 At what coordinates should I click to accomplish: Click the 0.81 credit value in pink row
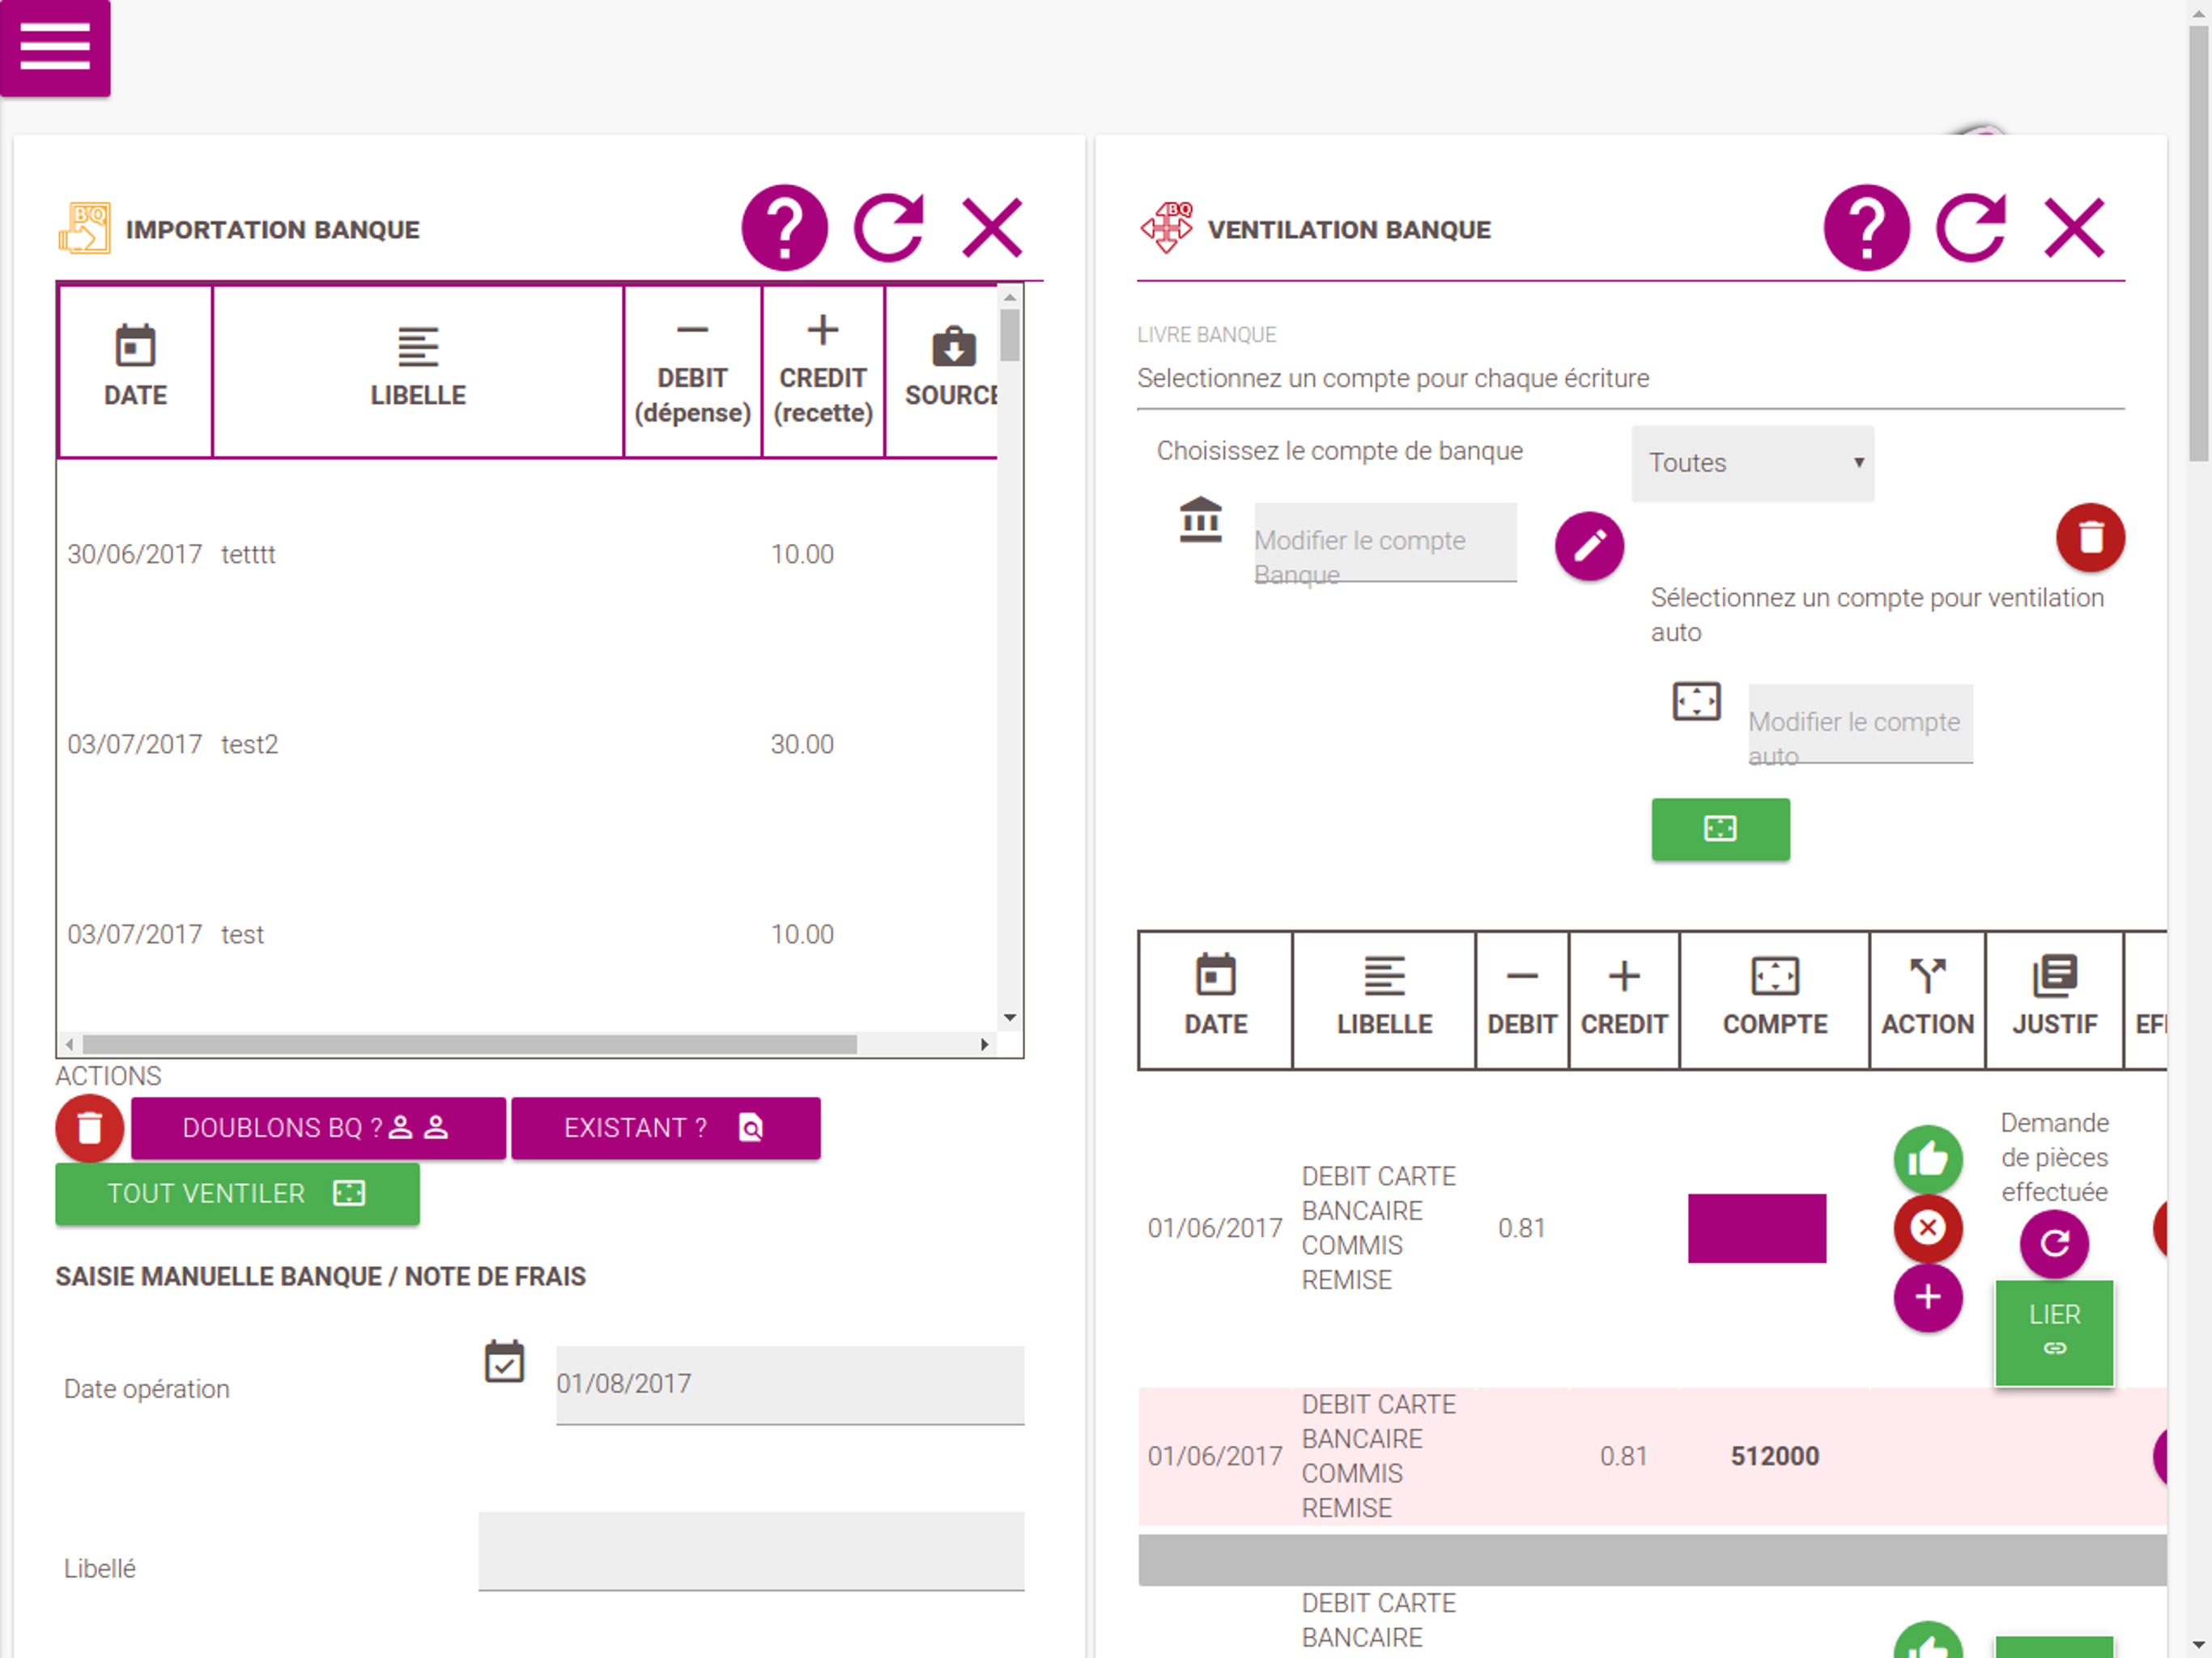[x=1624, y=1456]
